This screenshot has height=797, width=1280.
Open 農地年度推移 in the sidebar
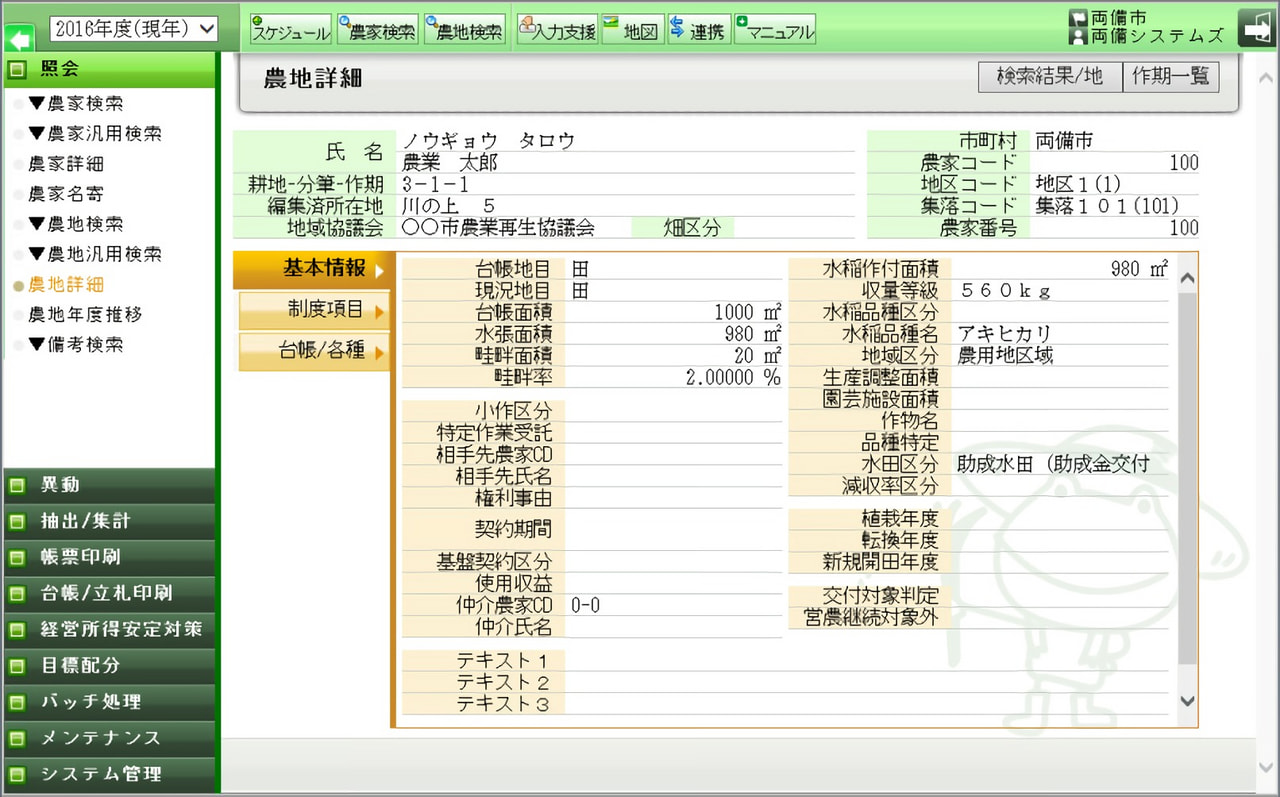pos(85,315)
